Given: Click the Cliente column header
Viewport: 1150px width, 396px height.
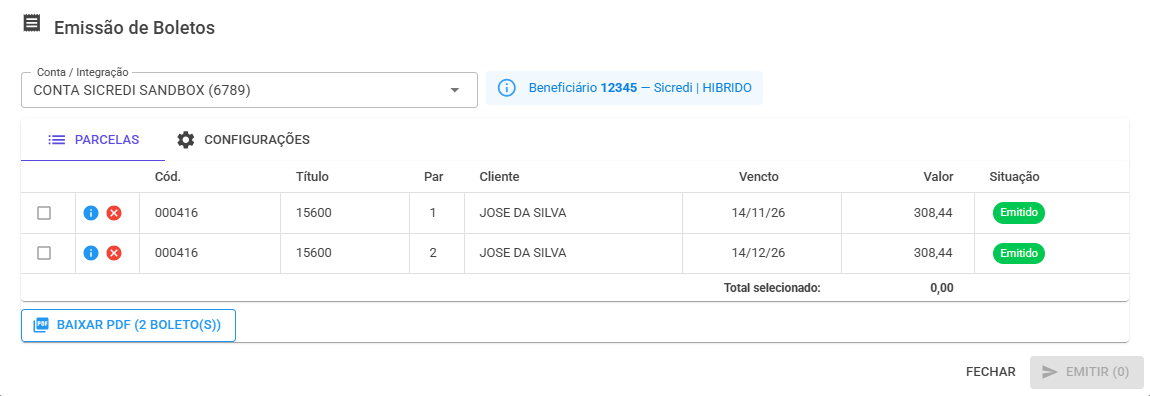Looking at the screenshot, I should pyautogui.click(x=499, y=177).
